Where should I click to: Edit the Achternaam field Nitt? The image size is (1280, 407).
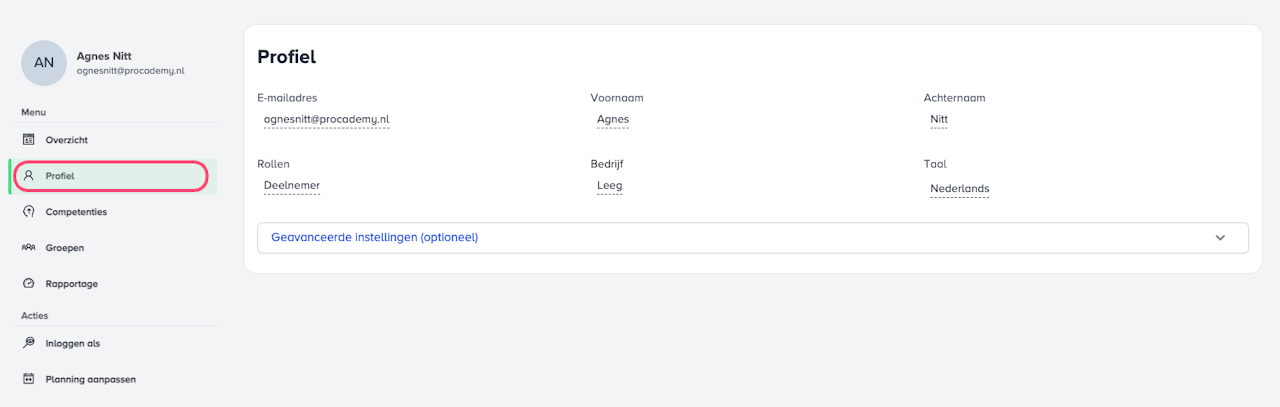938,119
